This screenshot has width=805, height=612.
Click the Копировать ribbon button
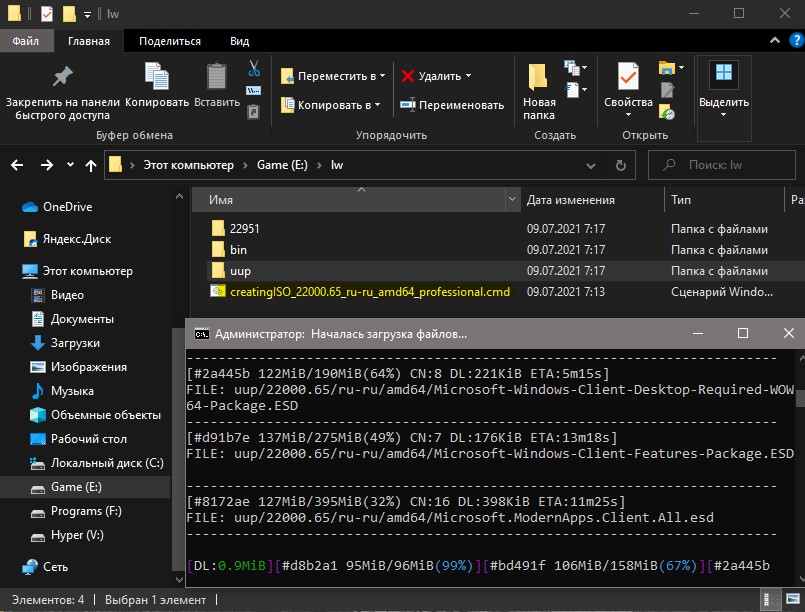(x=157, y=86)
